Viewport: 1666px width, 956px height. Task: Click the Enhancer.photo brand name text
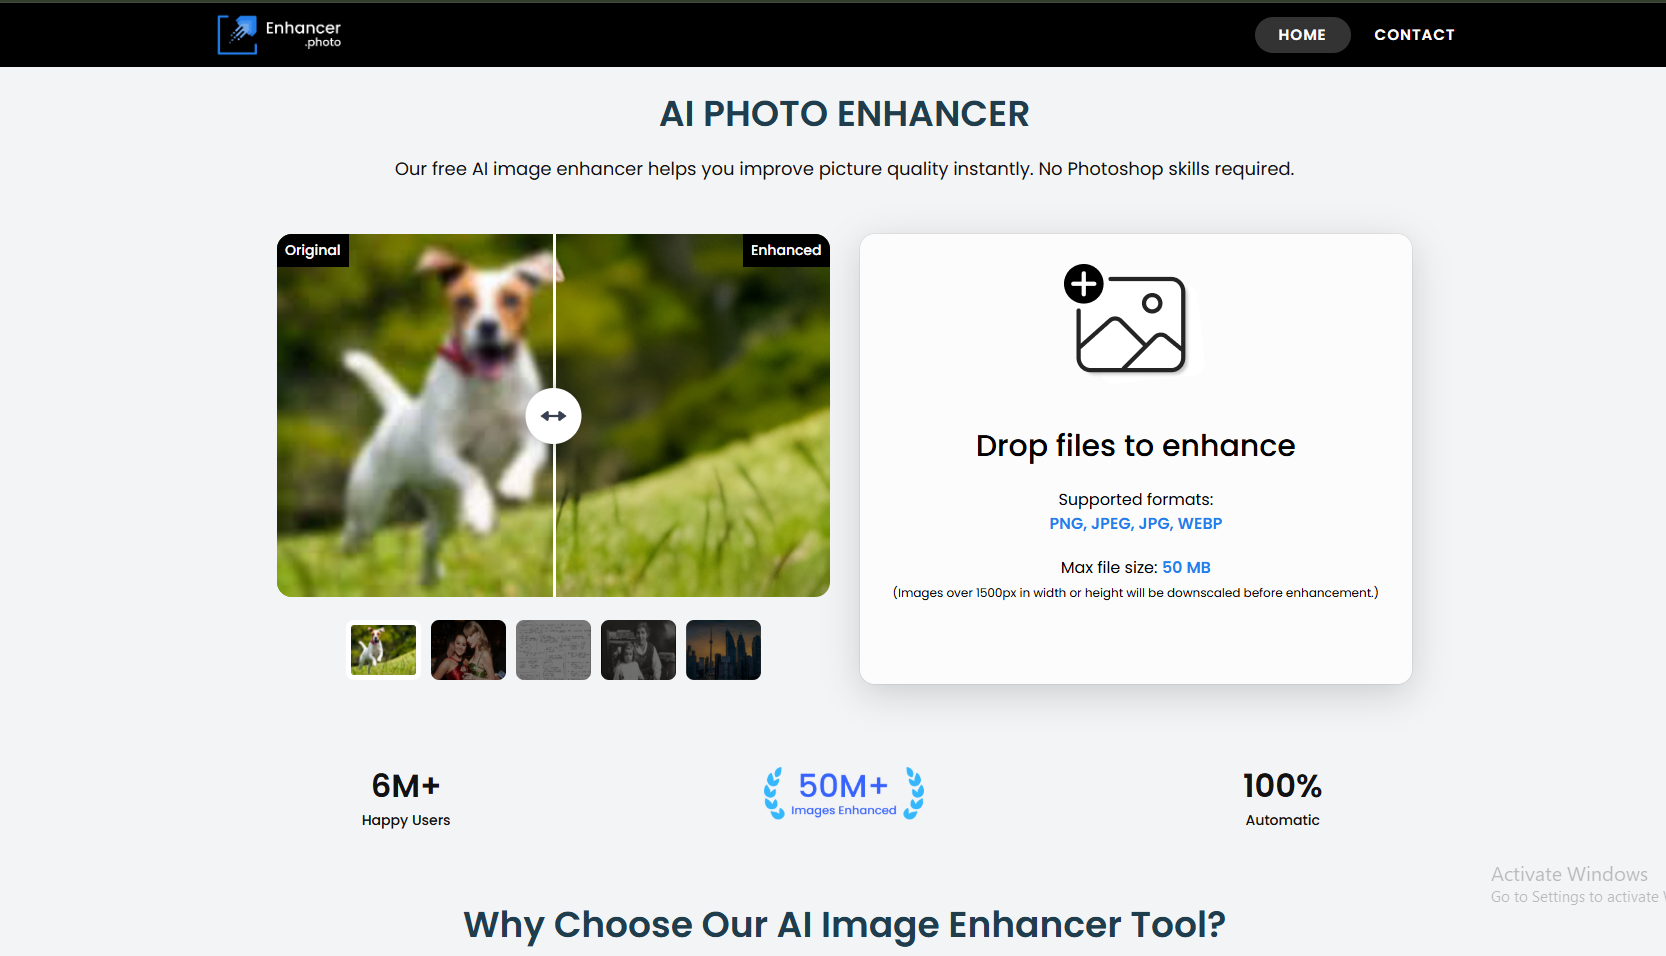coord(303,34)
